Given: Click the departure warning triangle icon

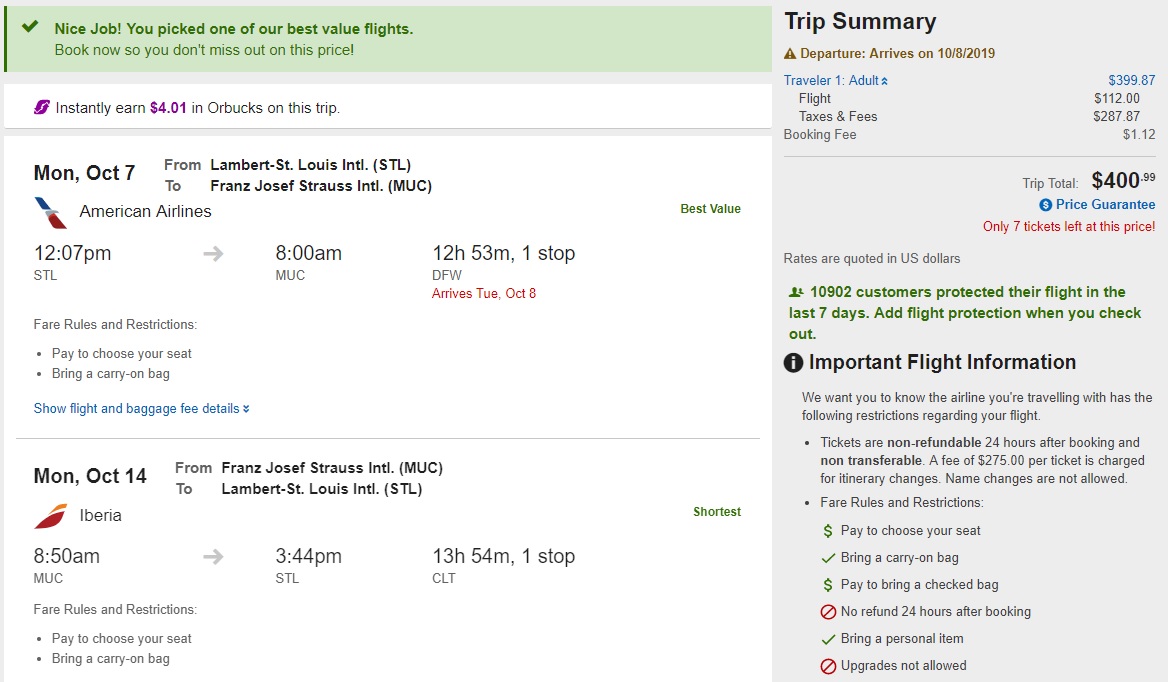Looking at the screenshot, I should 790,54.
